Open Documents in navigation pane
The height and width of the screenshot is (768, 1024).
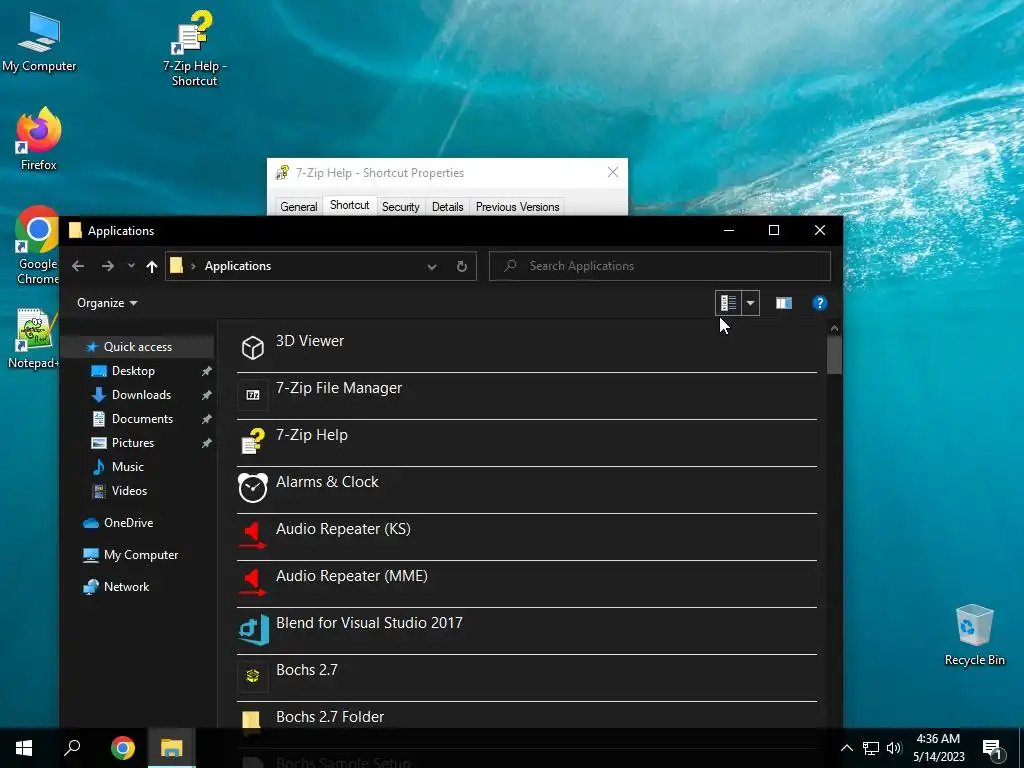pos(142,419)
